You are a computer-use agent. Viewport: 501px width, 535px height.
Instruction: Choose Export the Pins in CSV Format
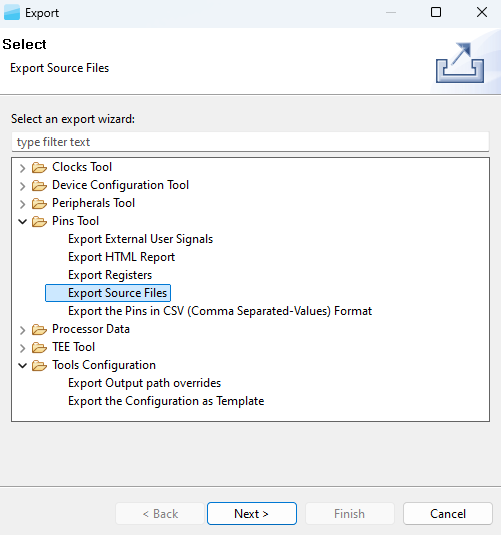pyautogui.click(x=220, y=311)
